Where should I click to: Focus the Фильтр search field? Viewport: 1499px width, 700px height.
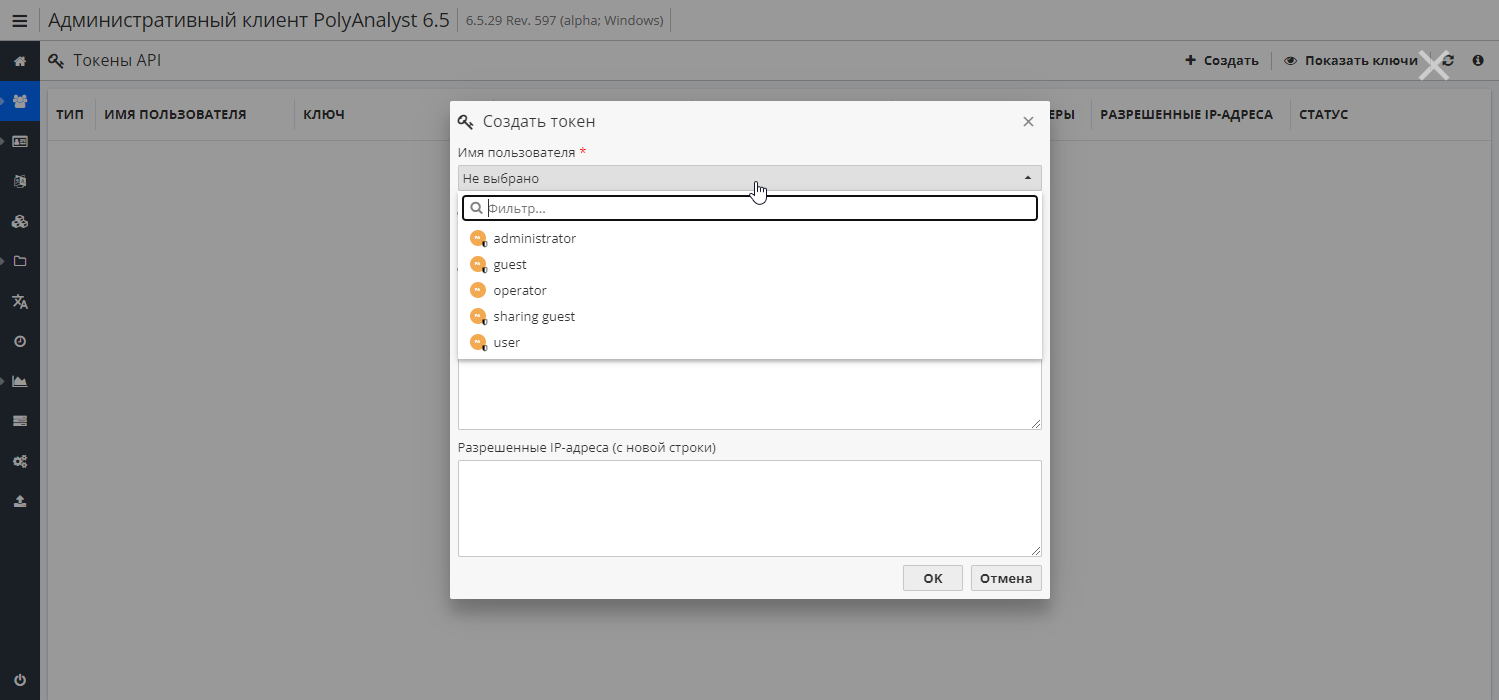click(x=750, y=208)
